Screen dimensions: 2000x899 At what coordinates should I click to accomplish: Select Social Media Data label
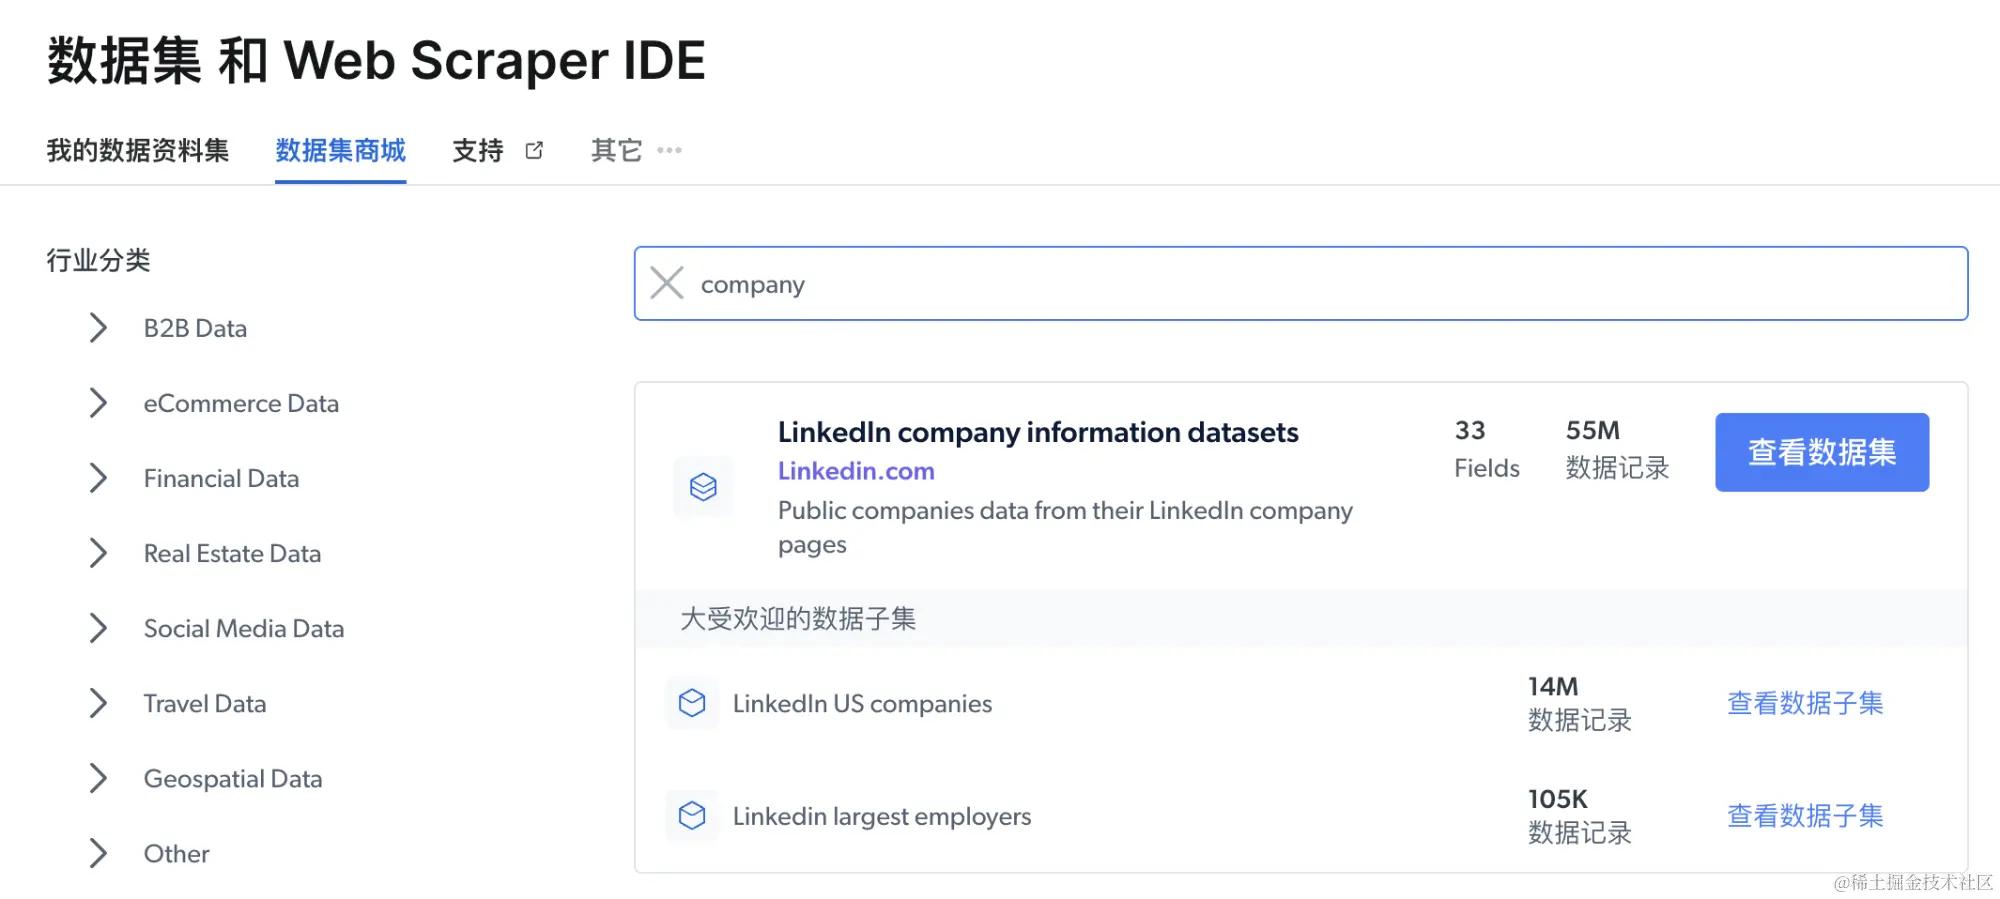[244, 628]
